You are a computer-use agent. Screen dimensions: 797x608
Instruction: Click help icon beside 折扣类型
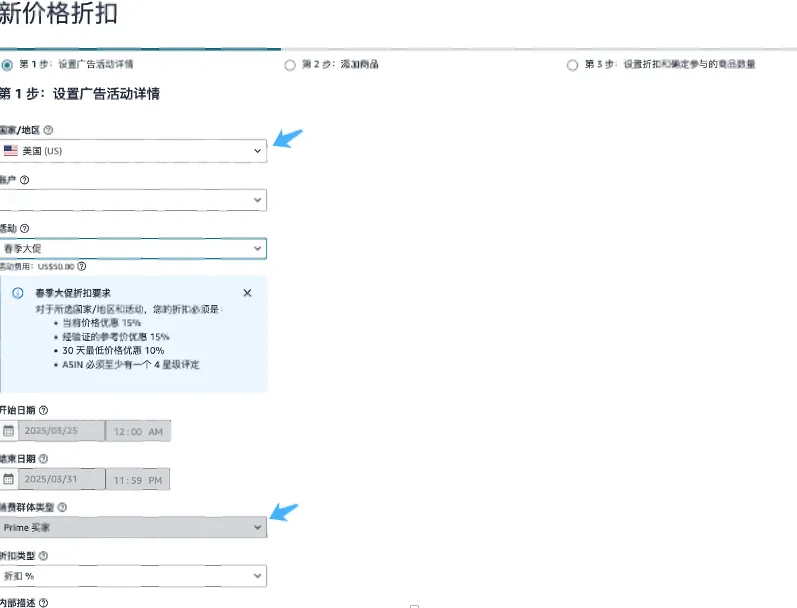[43, 555]
